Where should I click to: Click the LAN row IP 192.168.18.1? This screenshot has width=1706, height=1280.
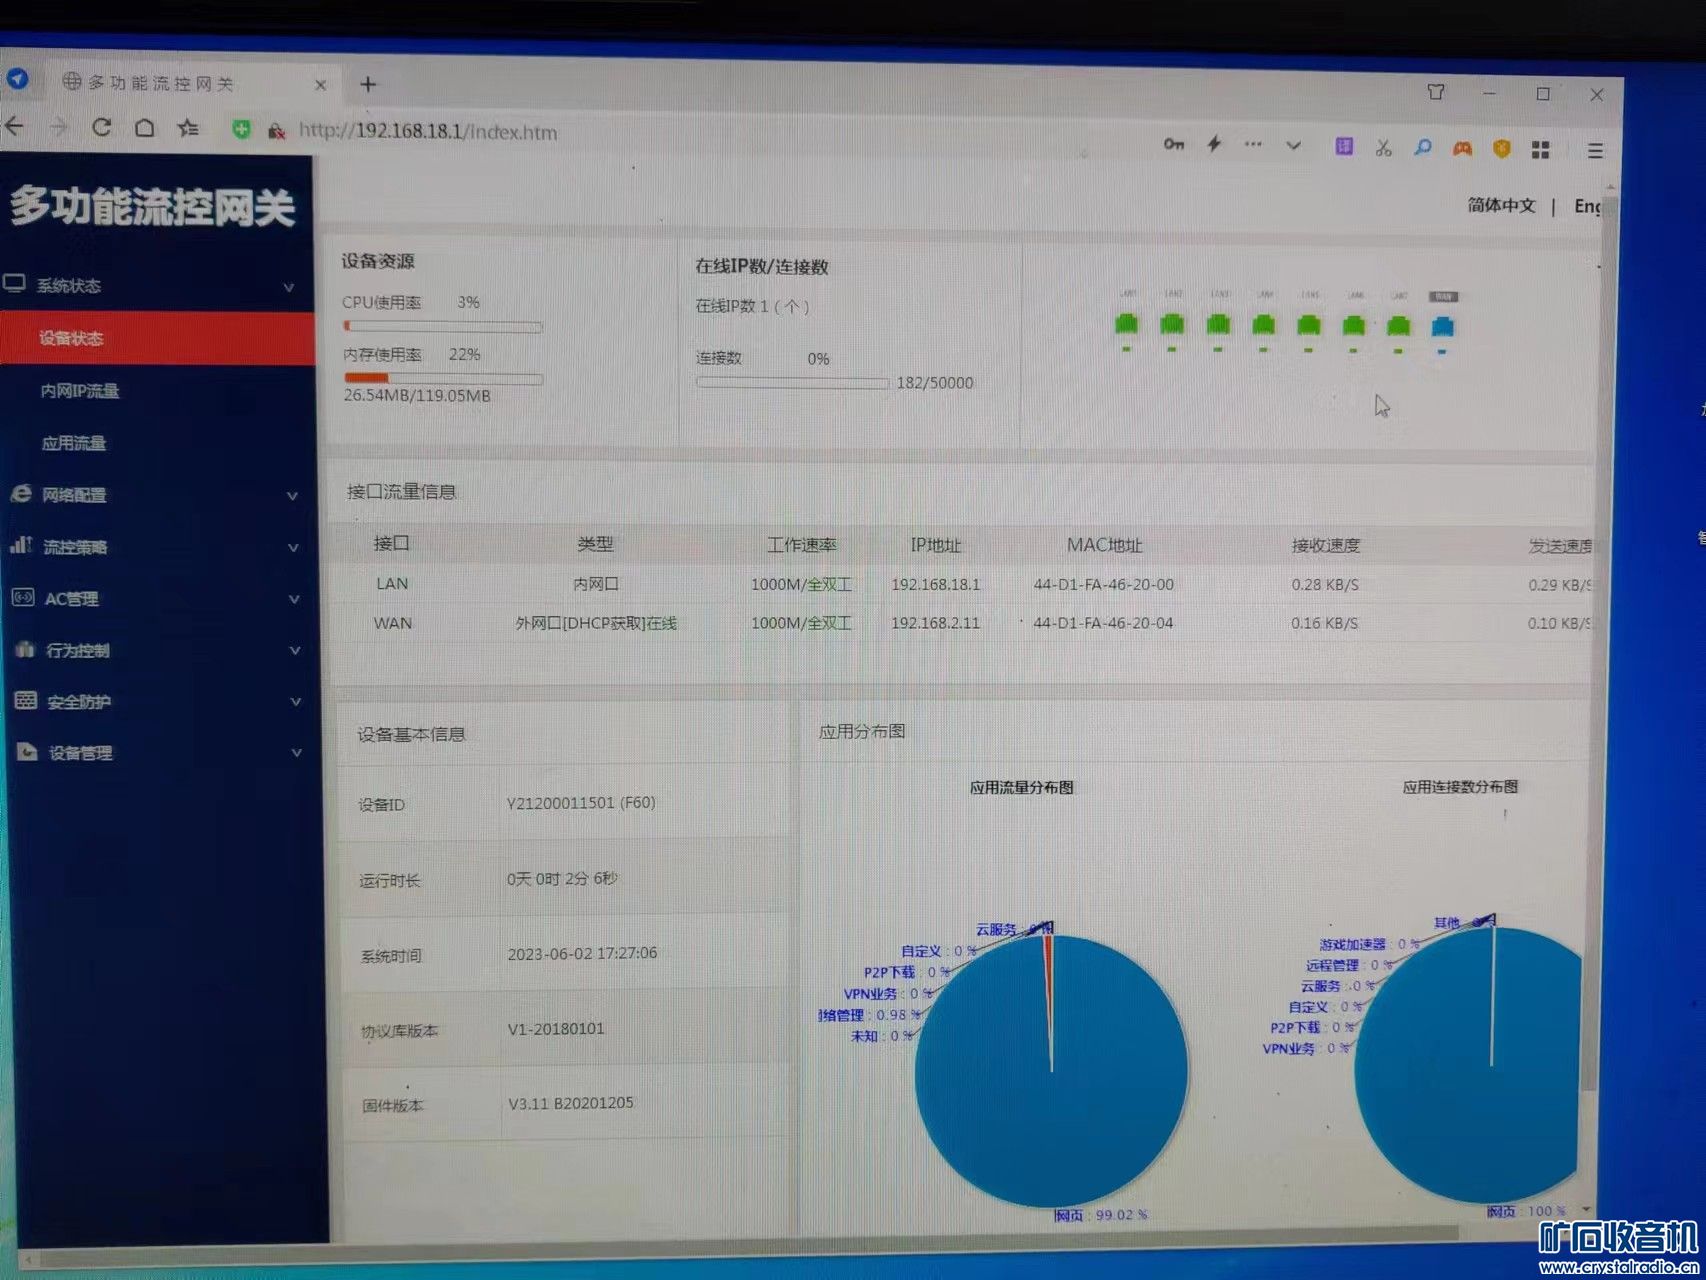click(936, 584)
